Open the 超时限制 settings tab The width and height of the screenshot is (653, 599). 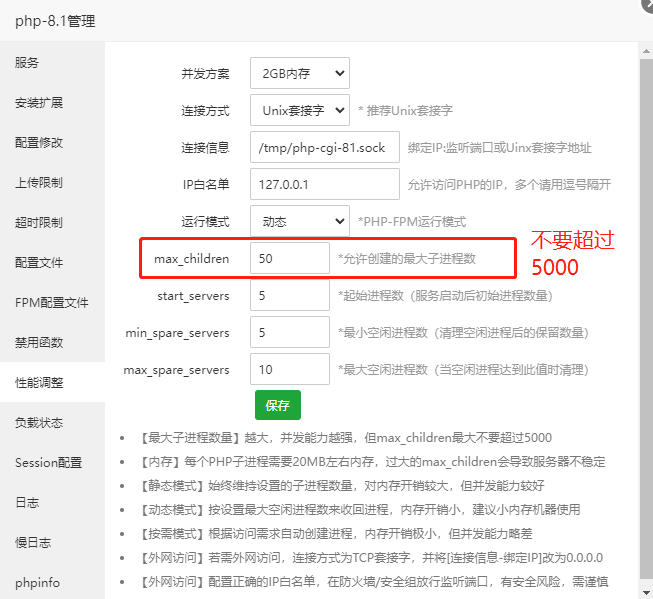click(39, 222)
